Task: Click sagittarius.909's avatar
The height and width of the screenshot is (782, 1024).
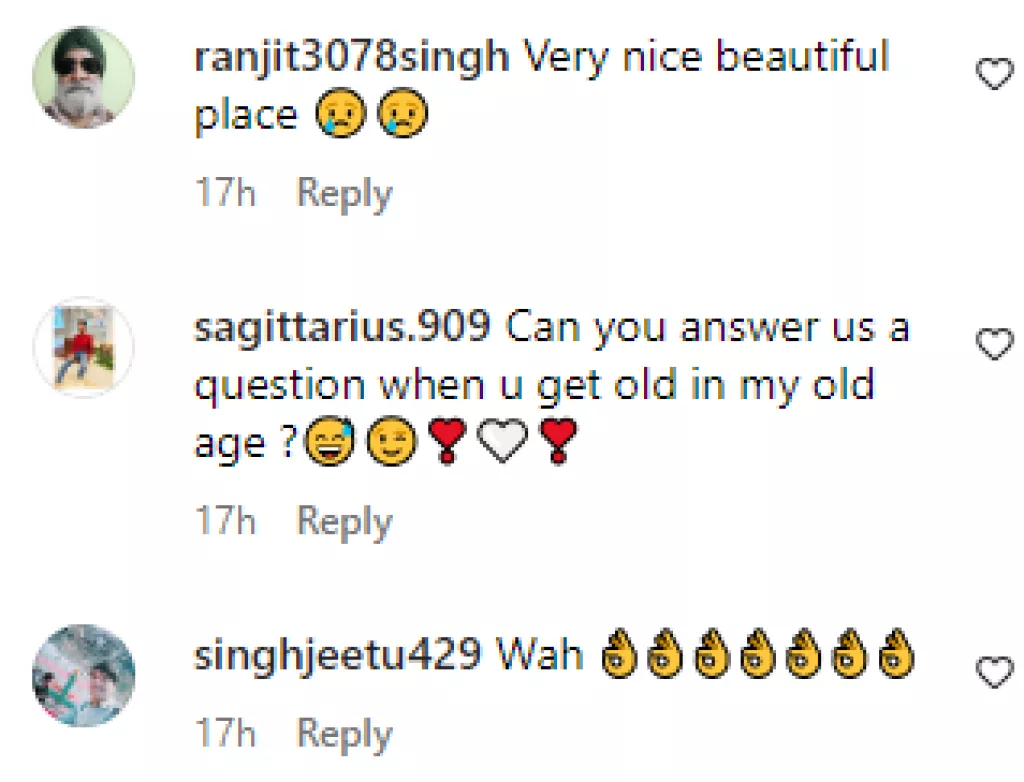Action: pyautogui.click(x=84, y=347)
